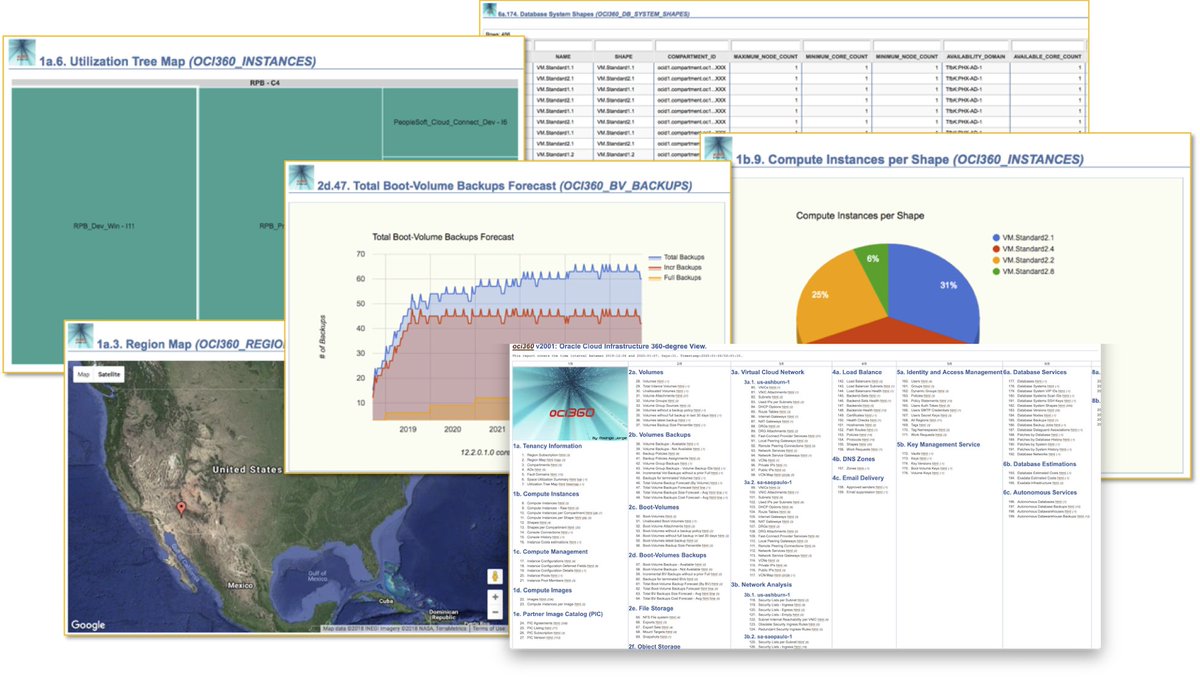Zoom out with the map minus button
1200x679 pixels.
point(494,613)
